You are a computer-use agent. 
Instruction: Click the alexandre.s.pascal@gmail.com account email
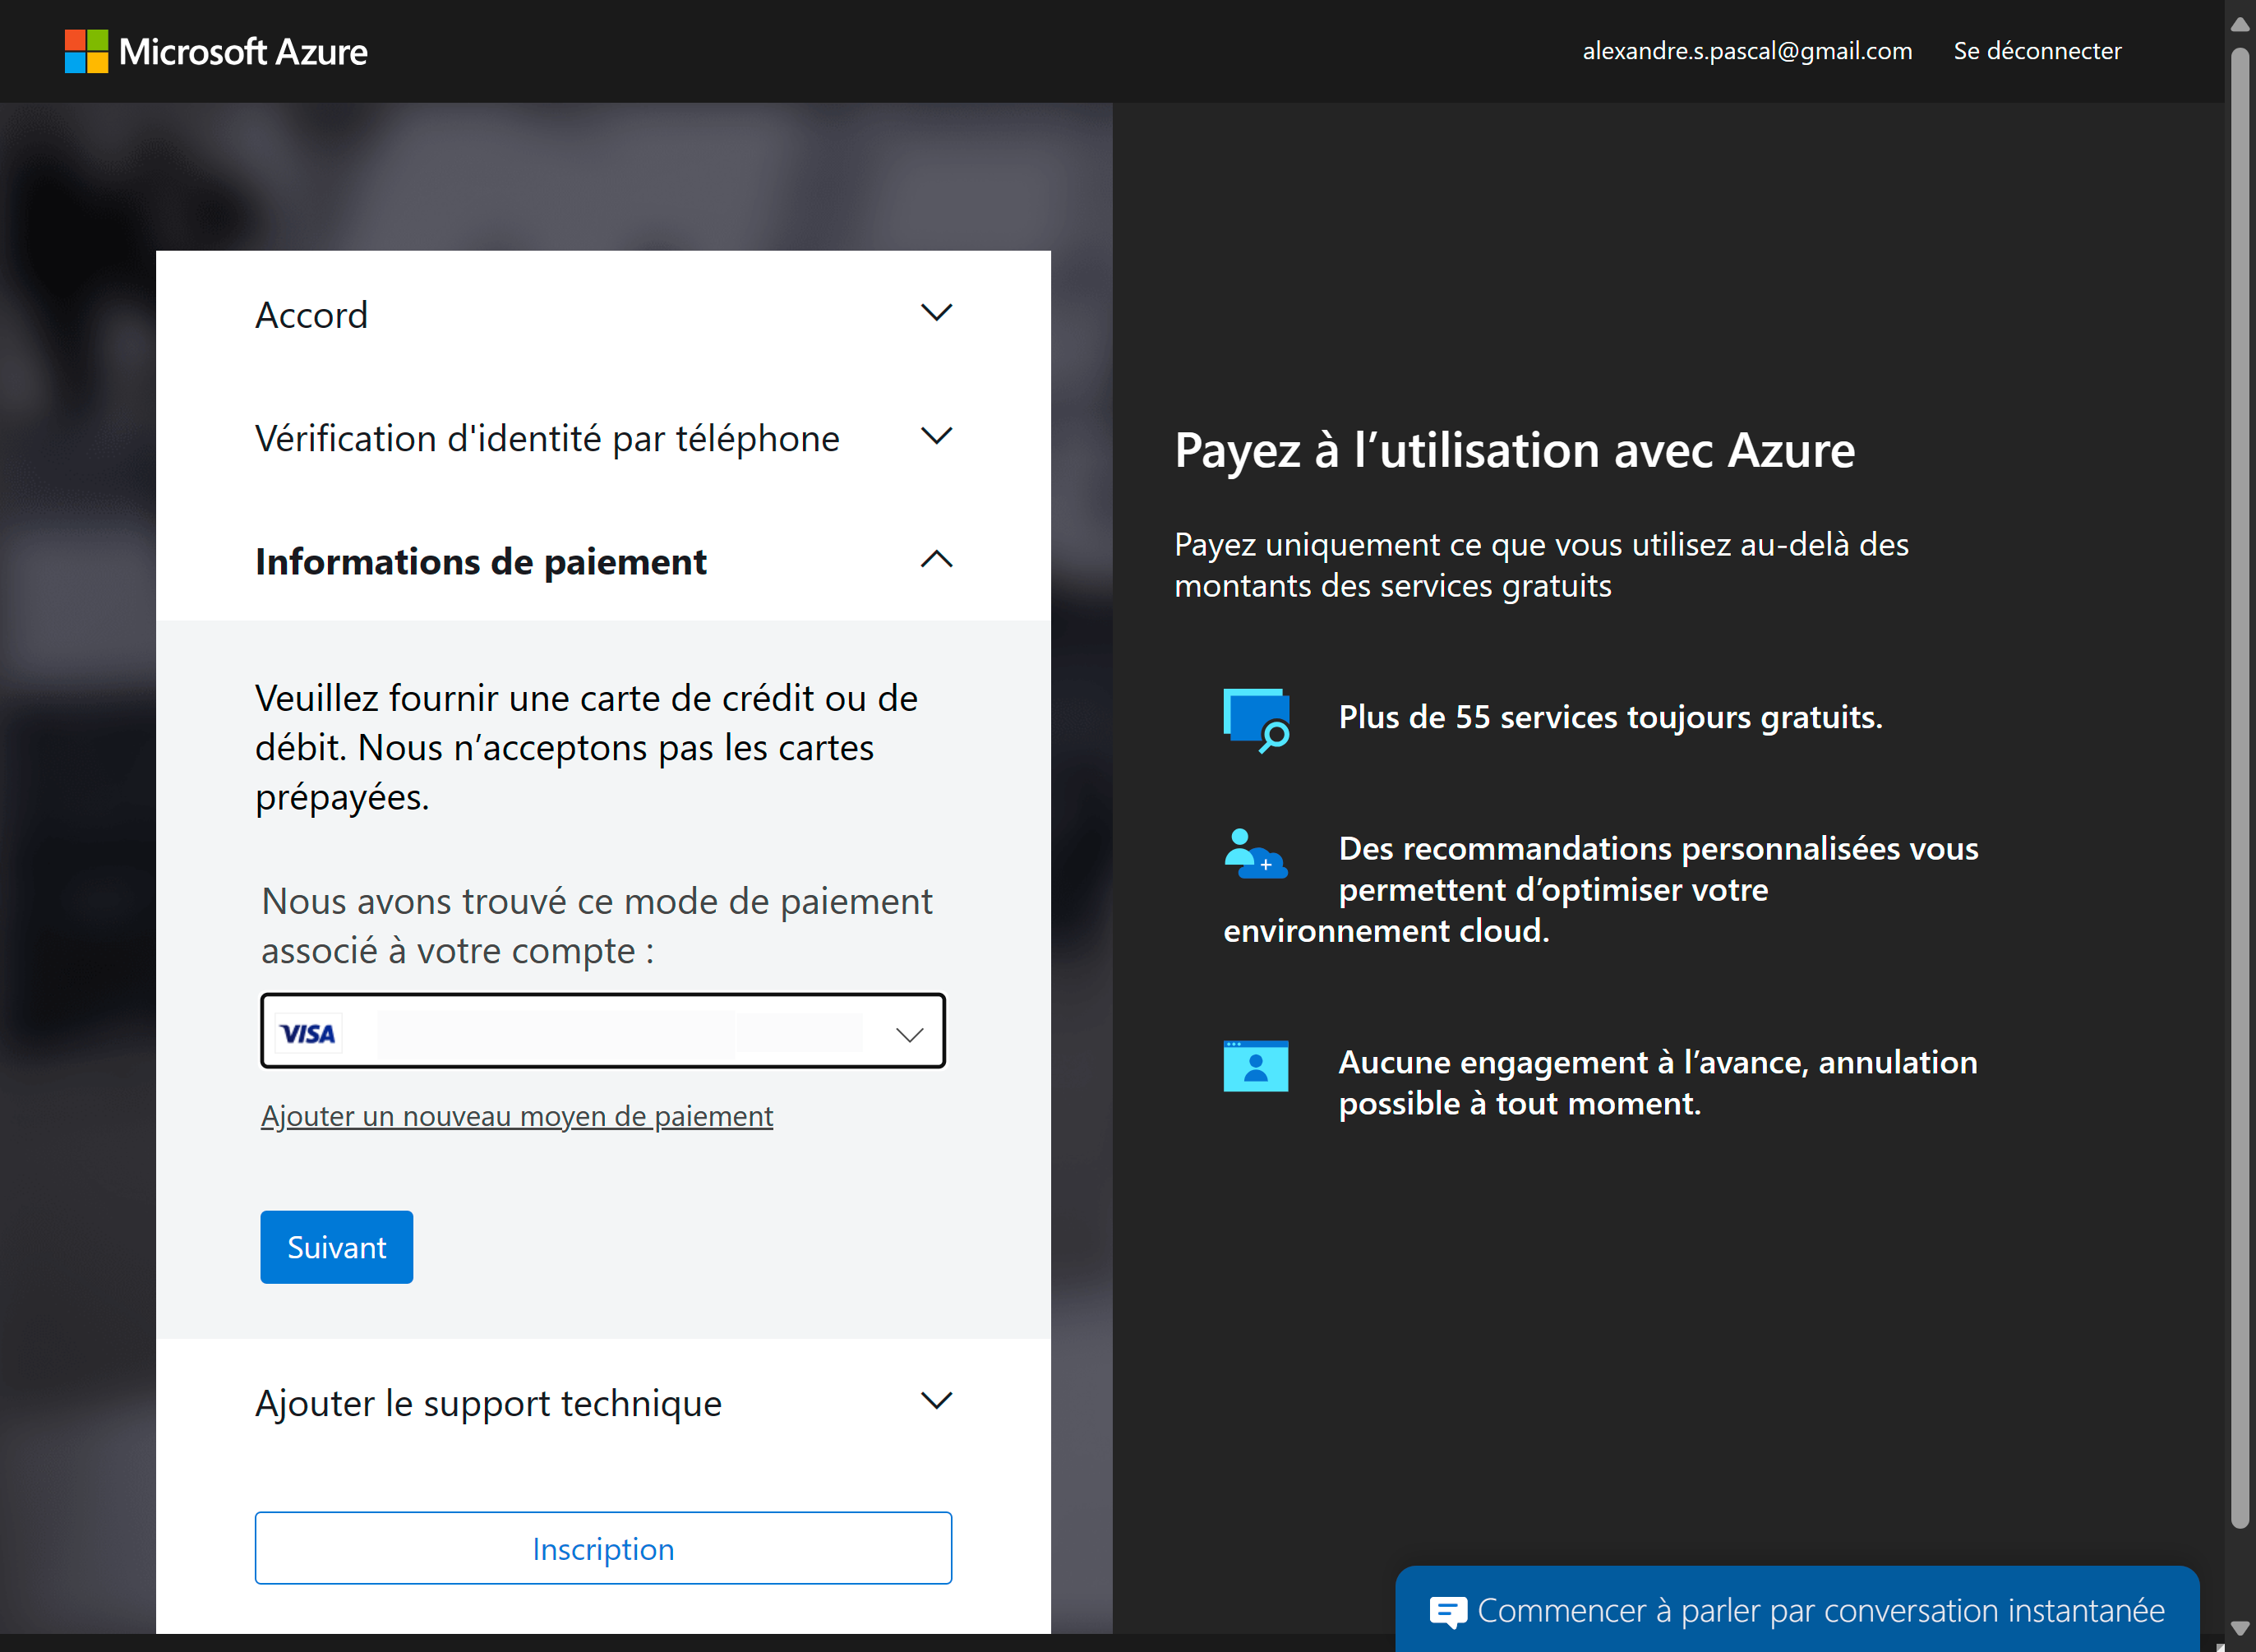(x=1747, y=51)
